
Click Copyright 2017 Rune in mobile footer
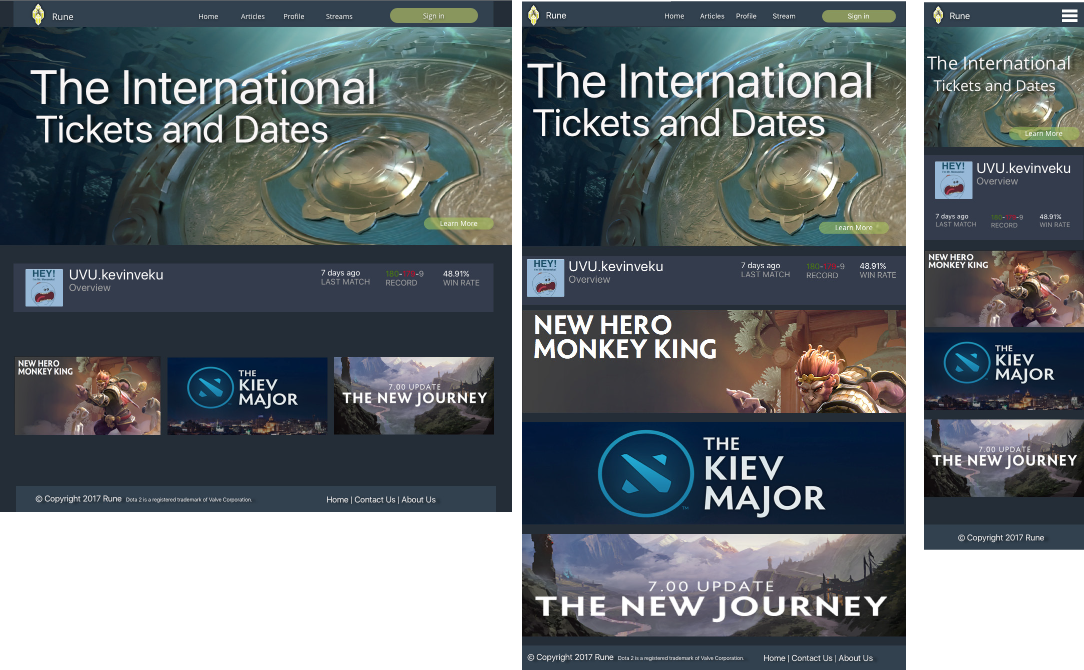(x=1001, y=538)
